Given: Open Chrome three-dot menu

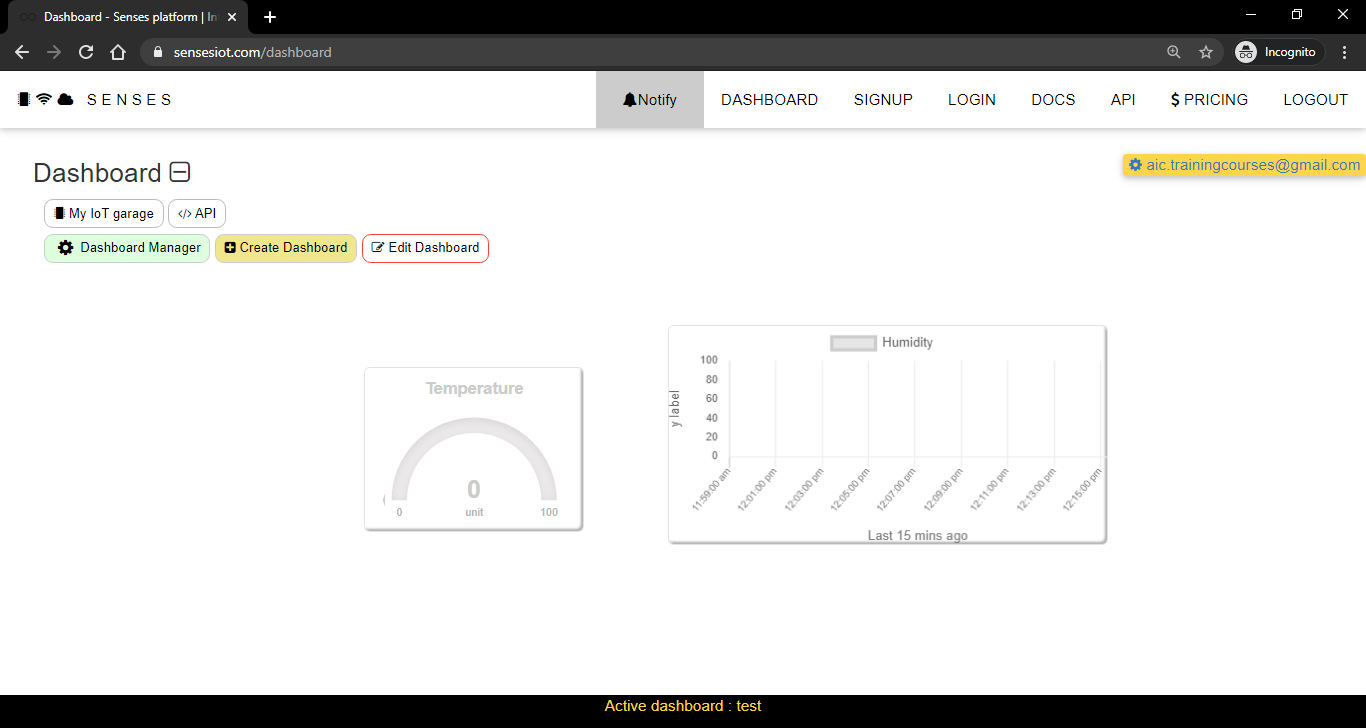Looking at the screenshot, I should click(x=1345, y=52).
